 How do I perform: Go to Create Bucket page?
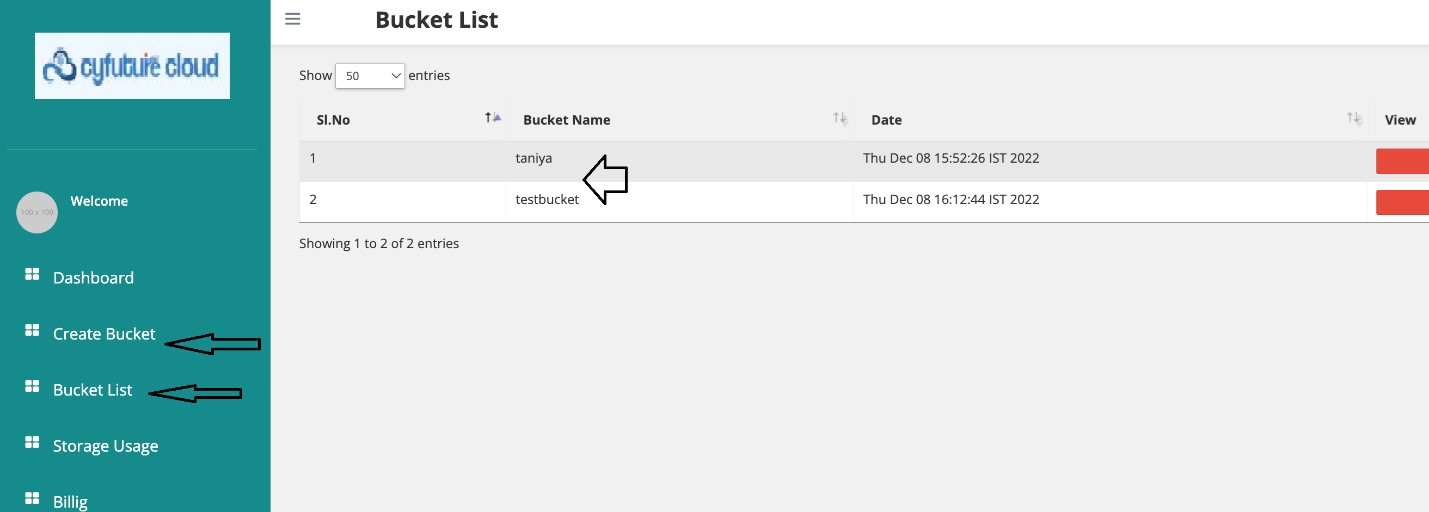(x=104, y=334)
